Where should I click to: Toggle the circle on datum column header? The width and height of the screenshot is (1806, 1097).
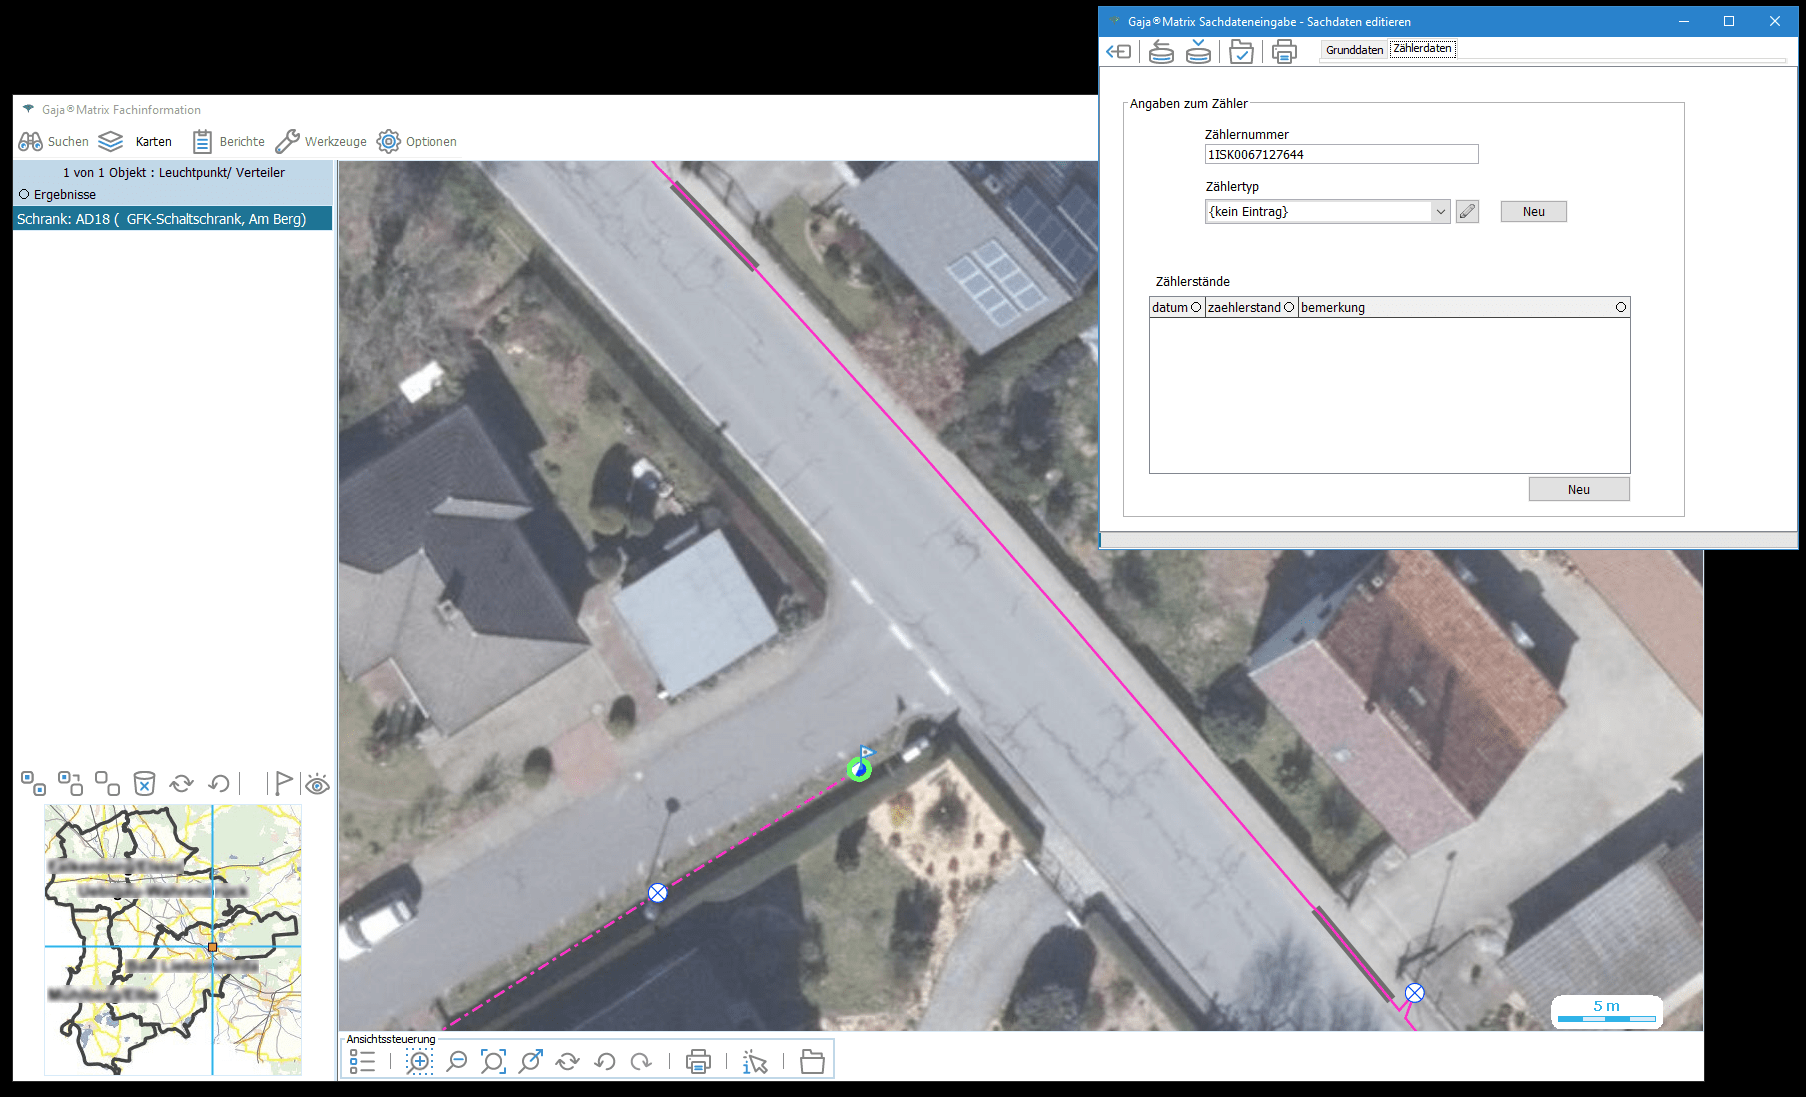[1196, 307]
